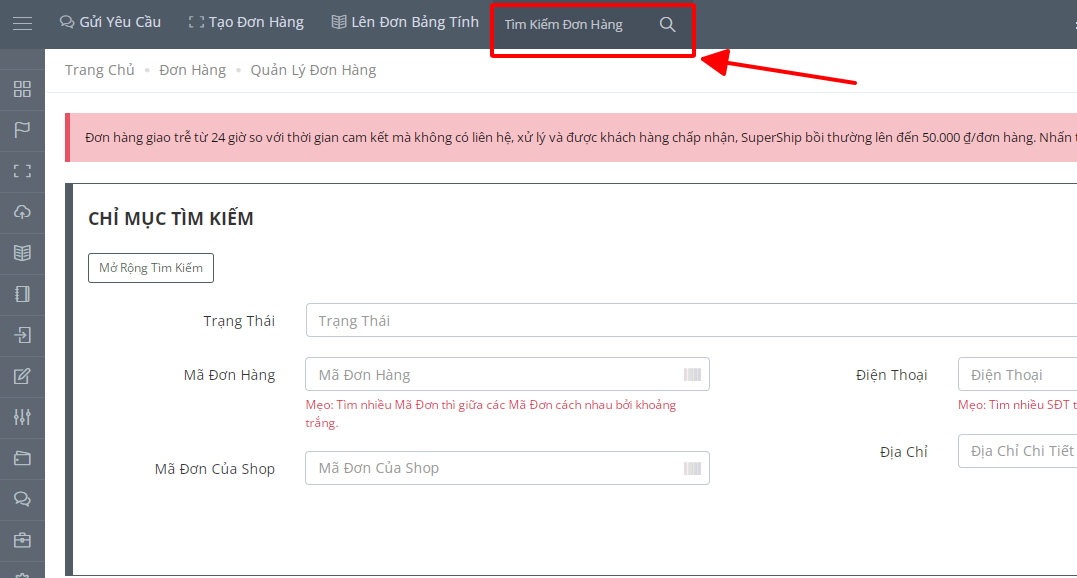Viewport: 1077px width, 578px height.
Task: Click the brackets scan sidebar icon
Action: [x=22, y=171]
